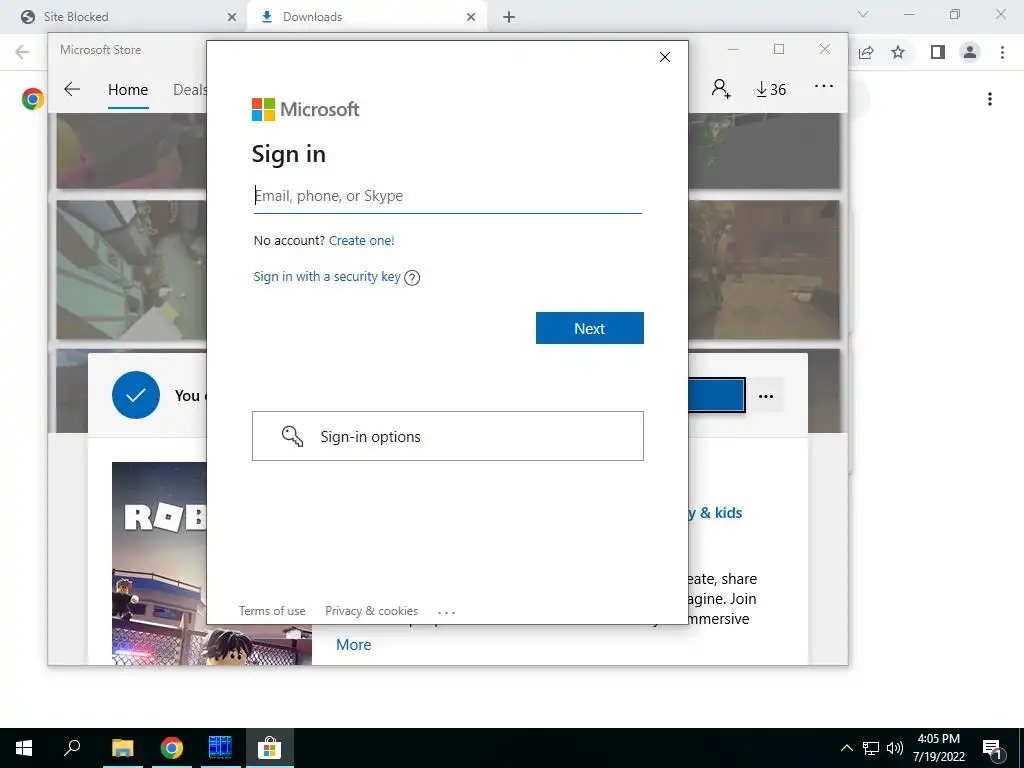The image size is (1024, 768).
Task: Go back in Microsoft Store window
Action: (72, 89)
